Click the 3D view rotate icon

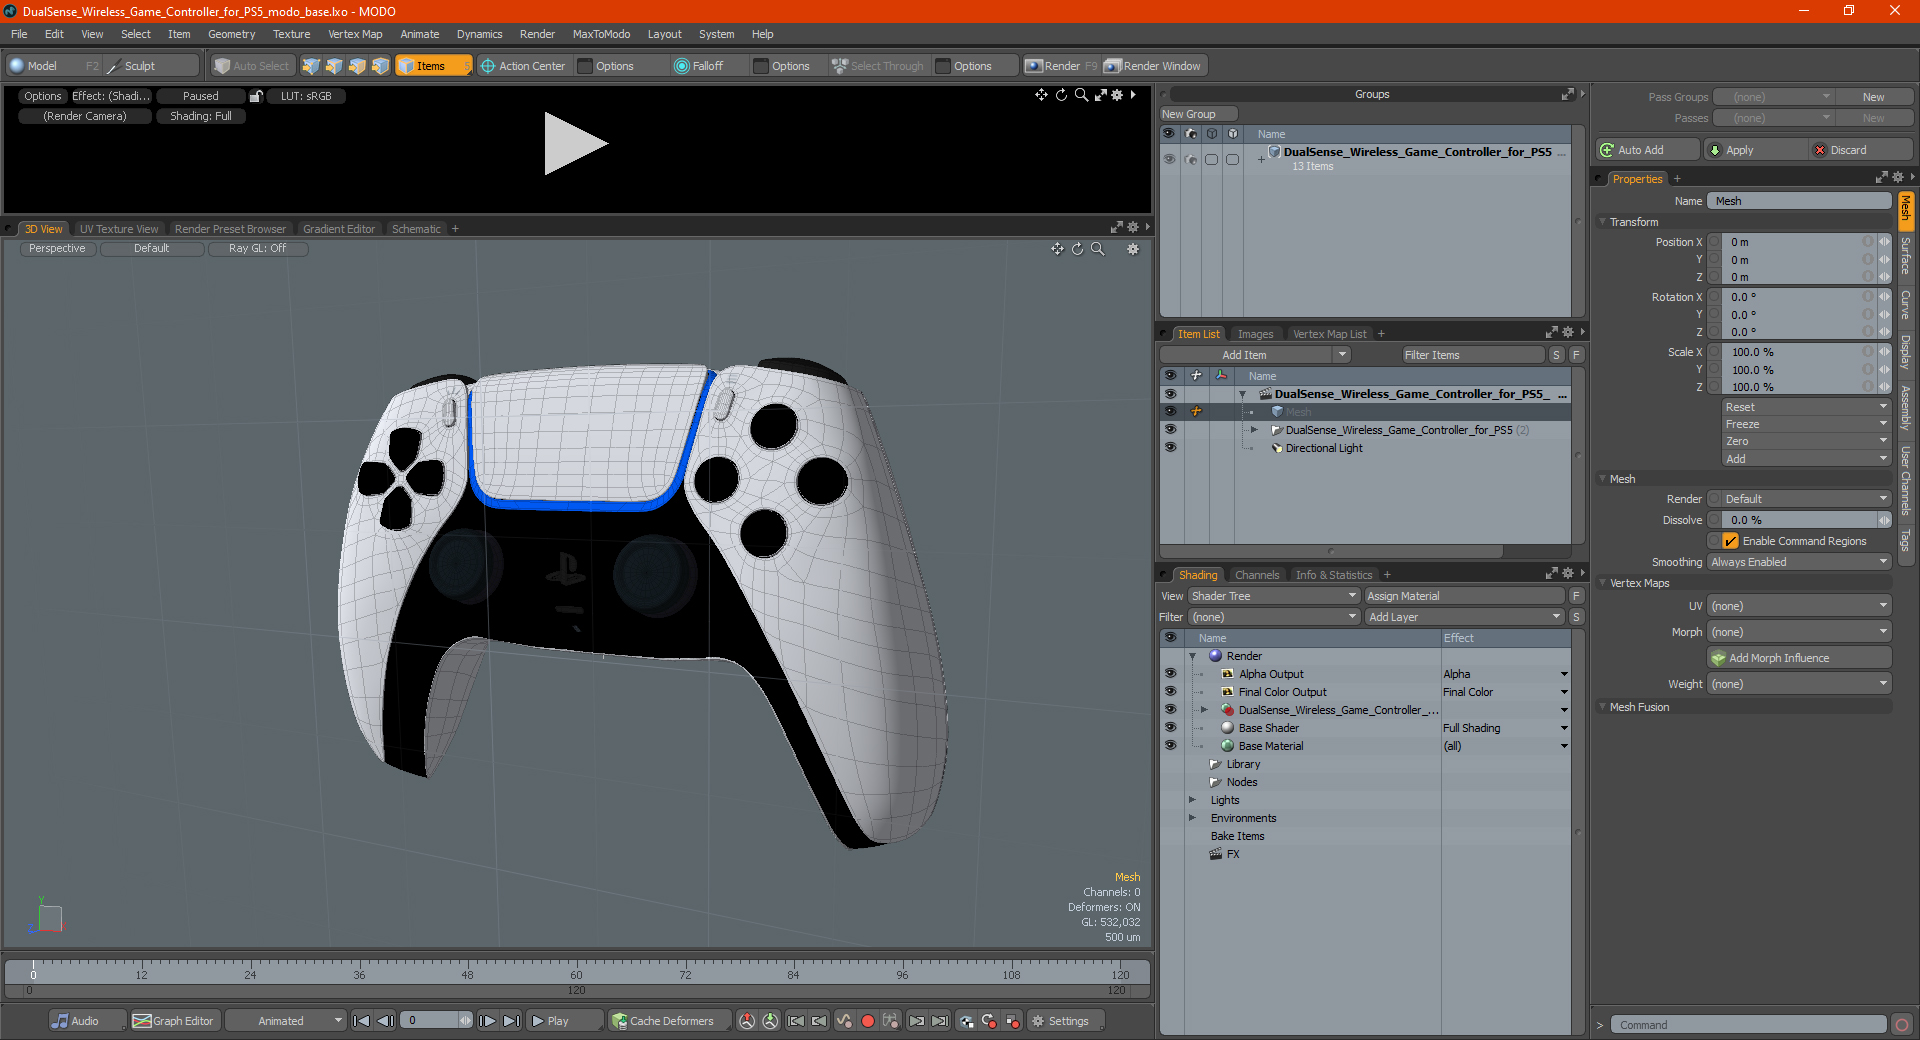1077,249
